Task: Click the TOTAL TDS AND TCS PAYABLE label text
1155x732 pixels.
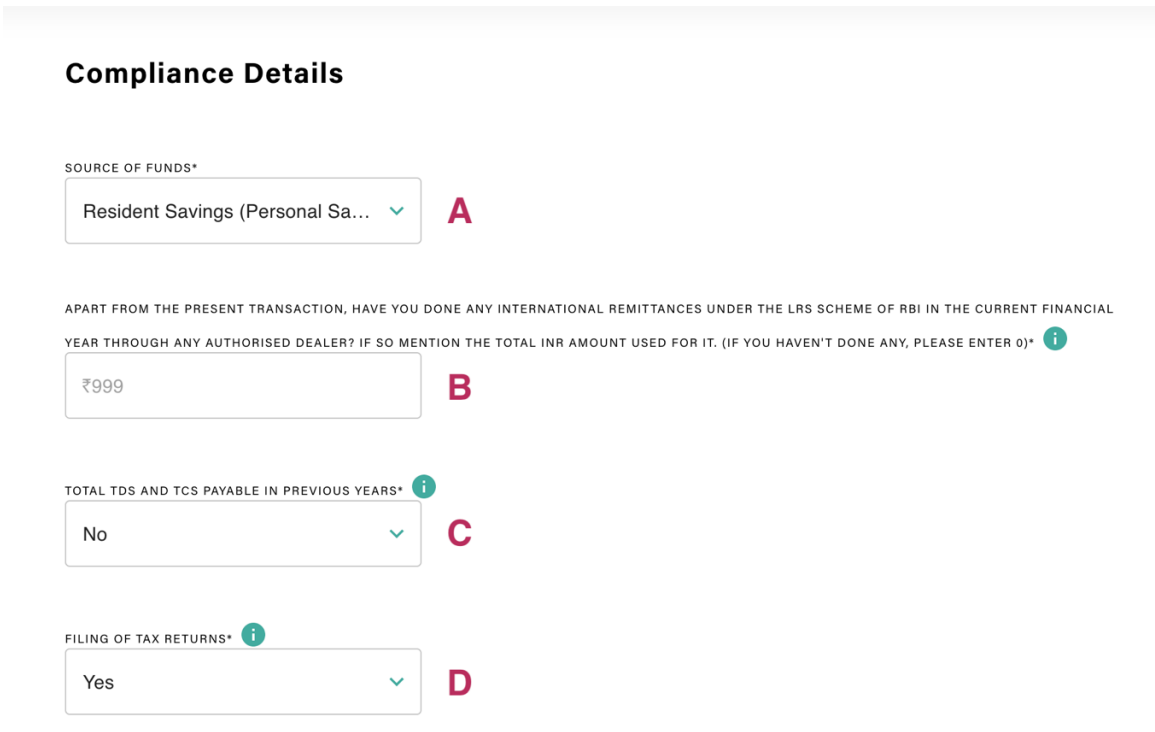Action: click(x=234, y=490)
